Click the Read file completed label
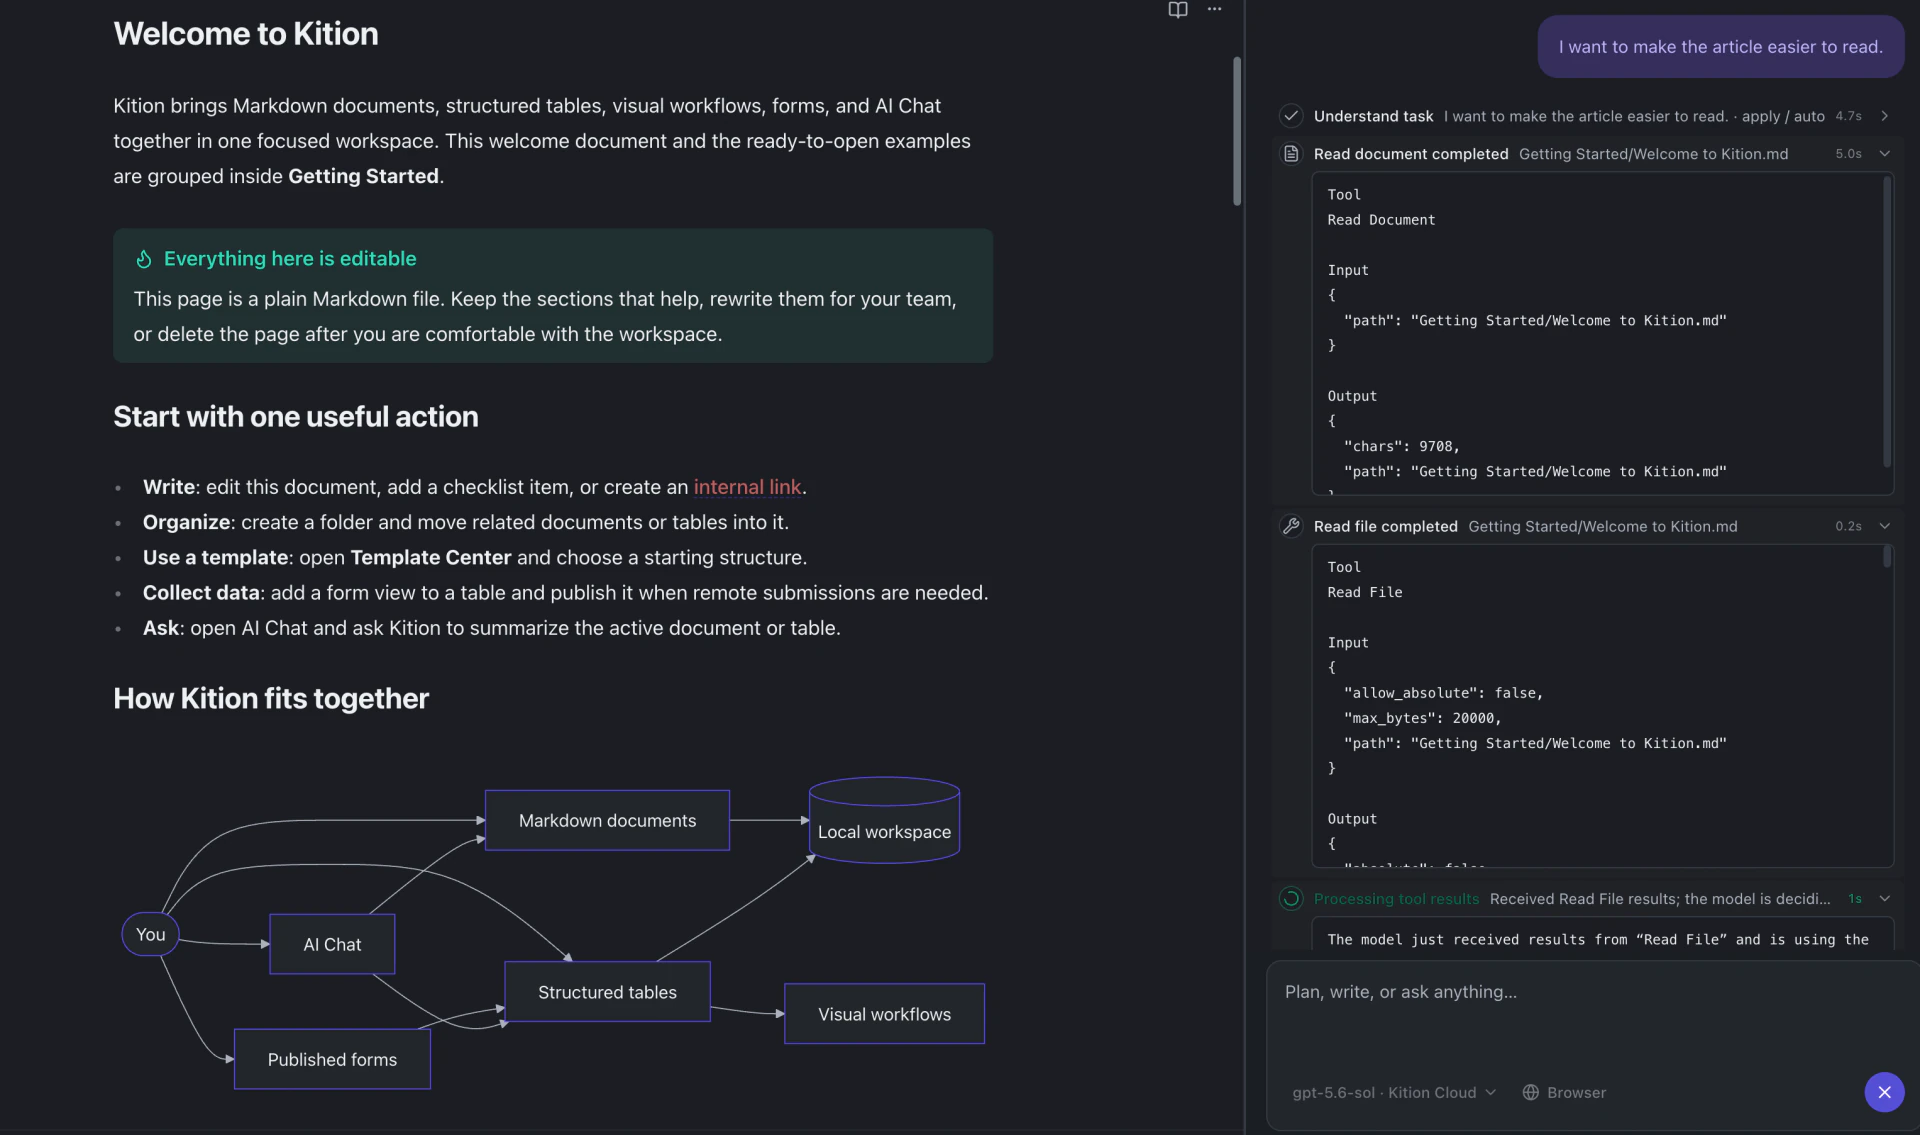Image resolution: width=1920 pixels, height=1135 pixels. click(1385, 526)
